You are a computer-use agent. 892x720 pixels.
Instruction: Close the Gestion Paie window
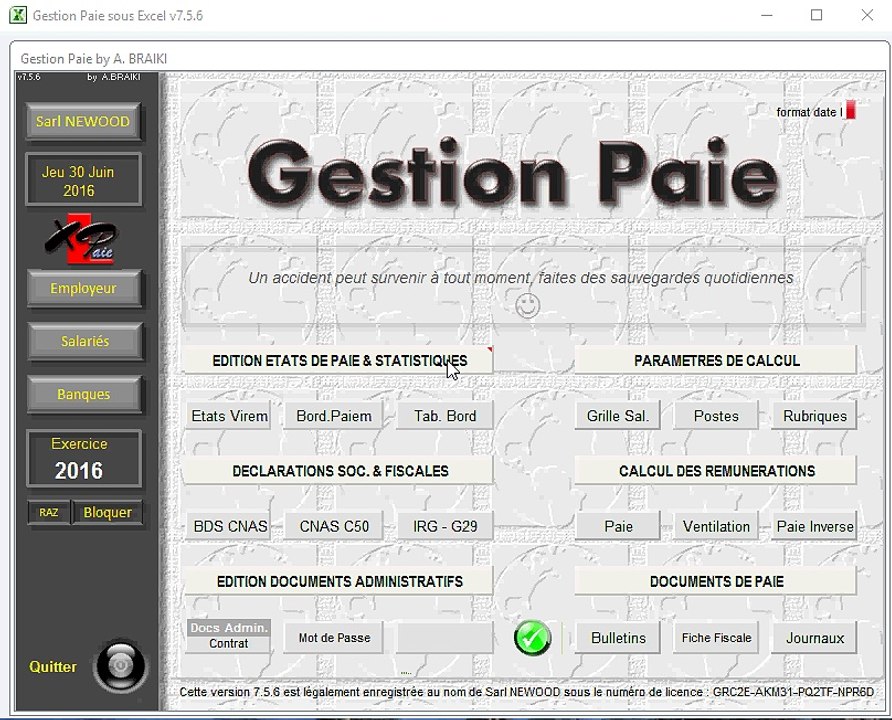867,15
